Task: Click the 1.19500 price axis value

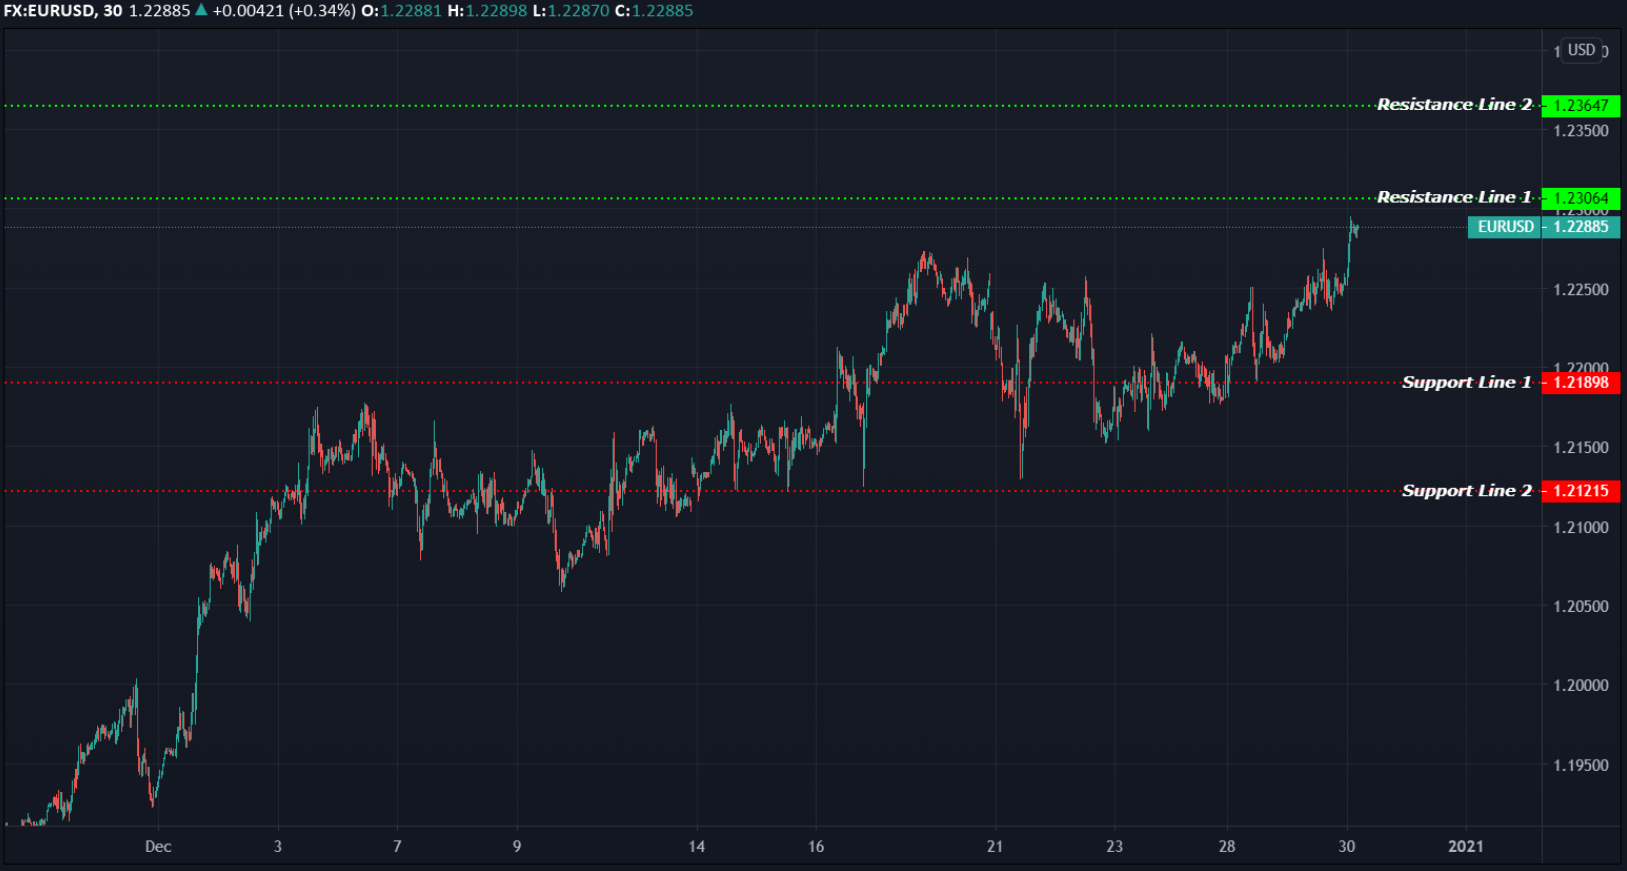Action: pyautogui.click(x=1581, y=766)
